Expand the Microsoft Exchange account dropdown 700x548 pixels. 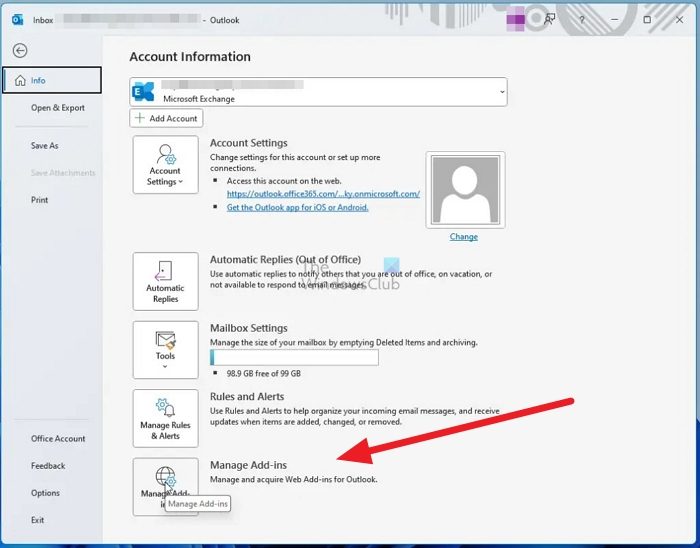pos(501,91)
